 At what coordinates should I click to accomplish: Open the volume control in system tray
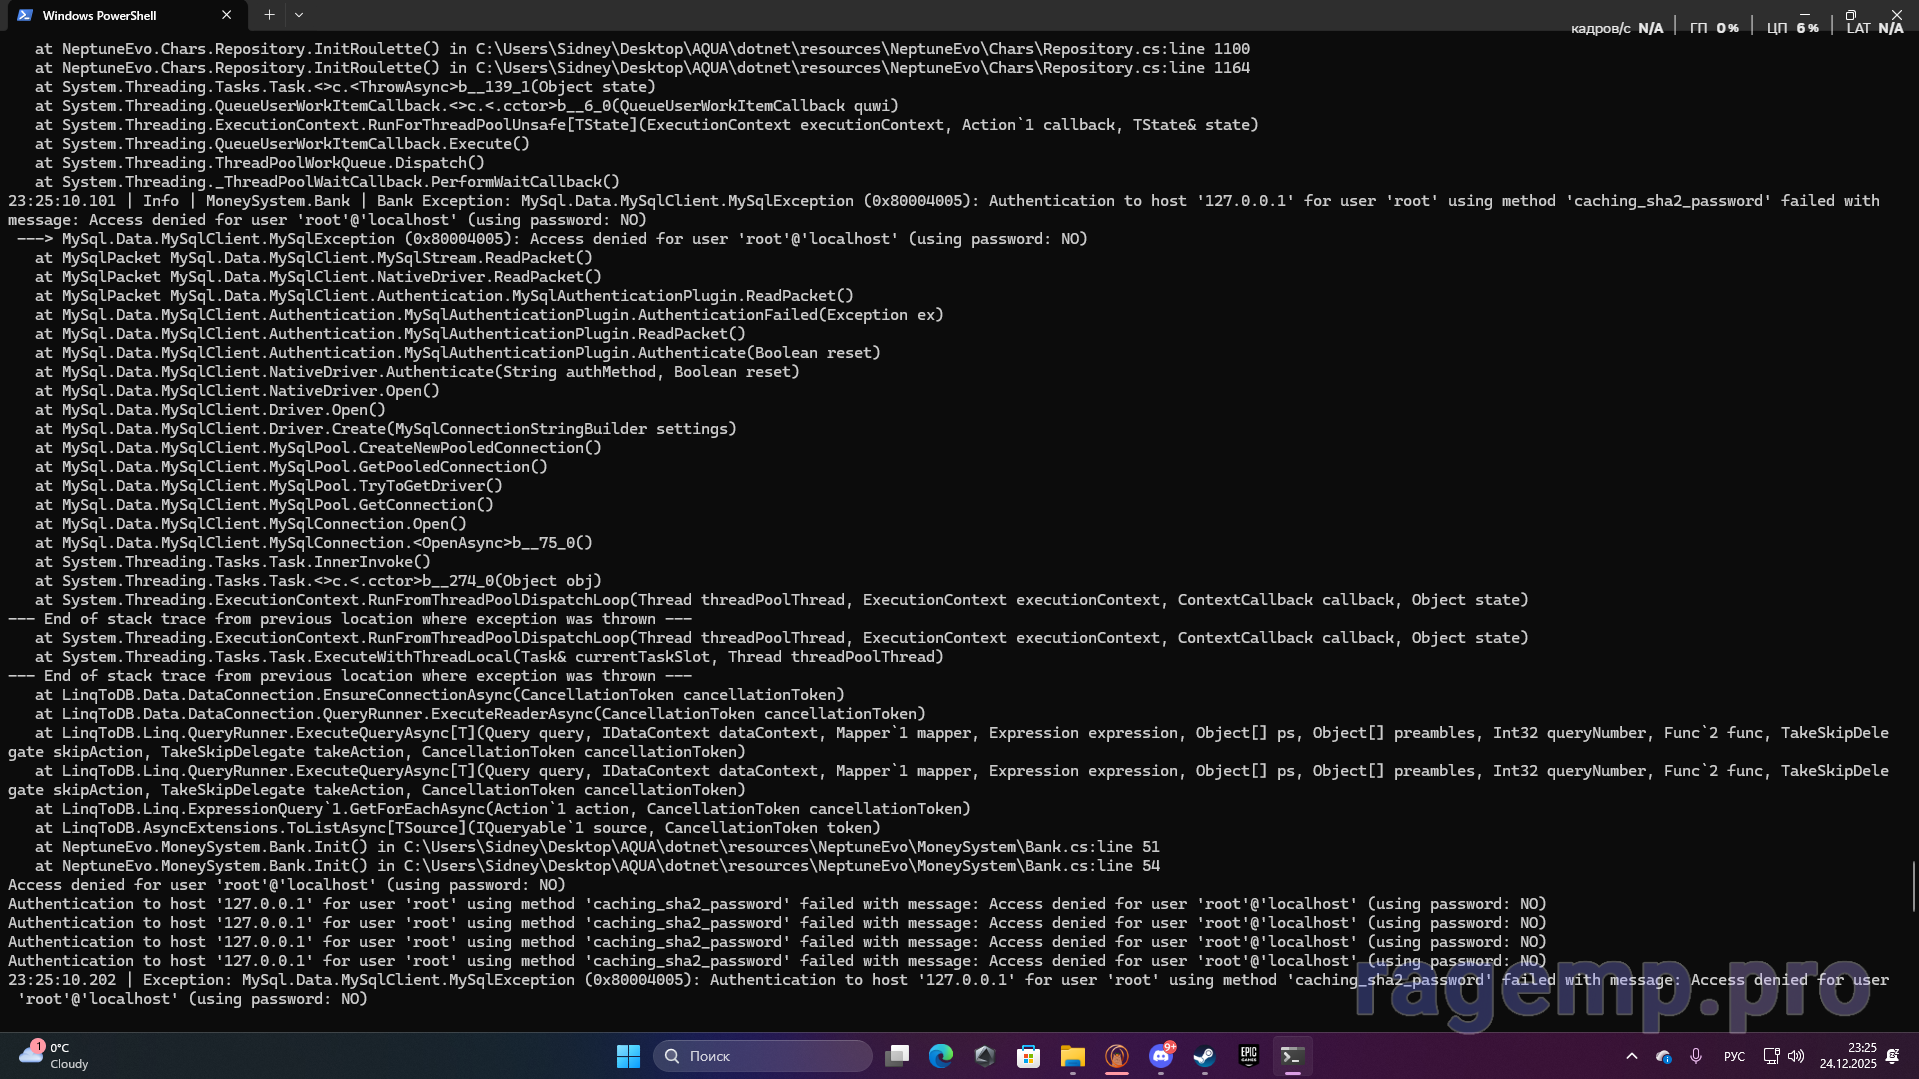click(x=1796, y=1056)
